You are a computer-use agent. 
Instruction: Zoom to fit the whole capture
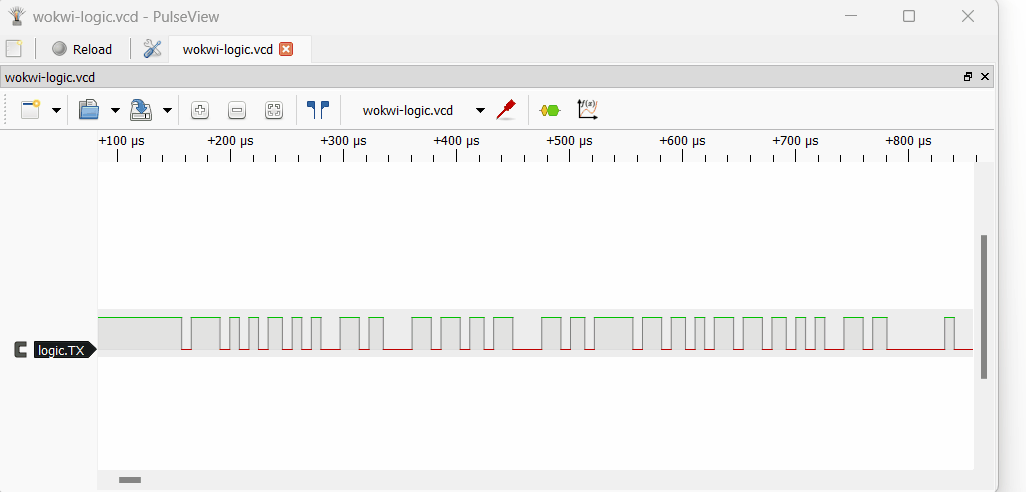[274, 111]
